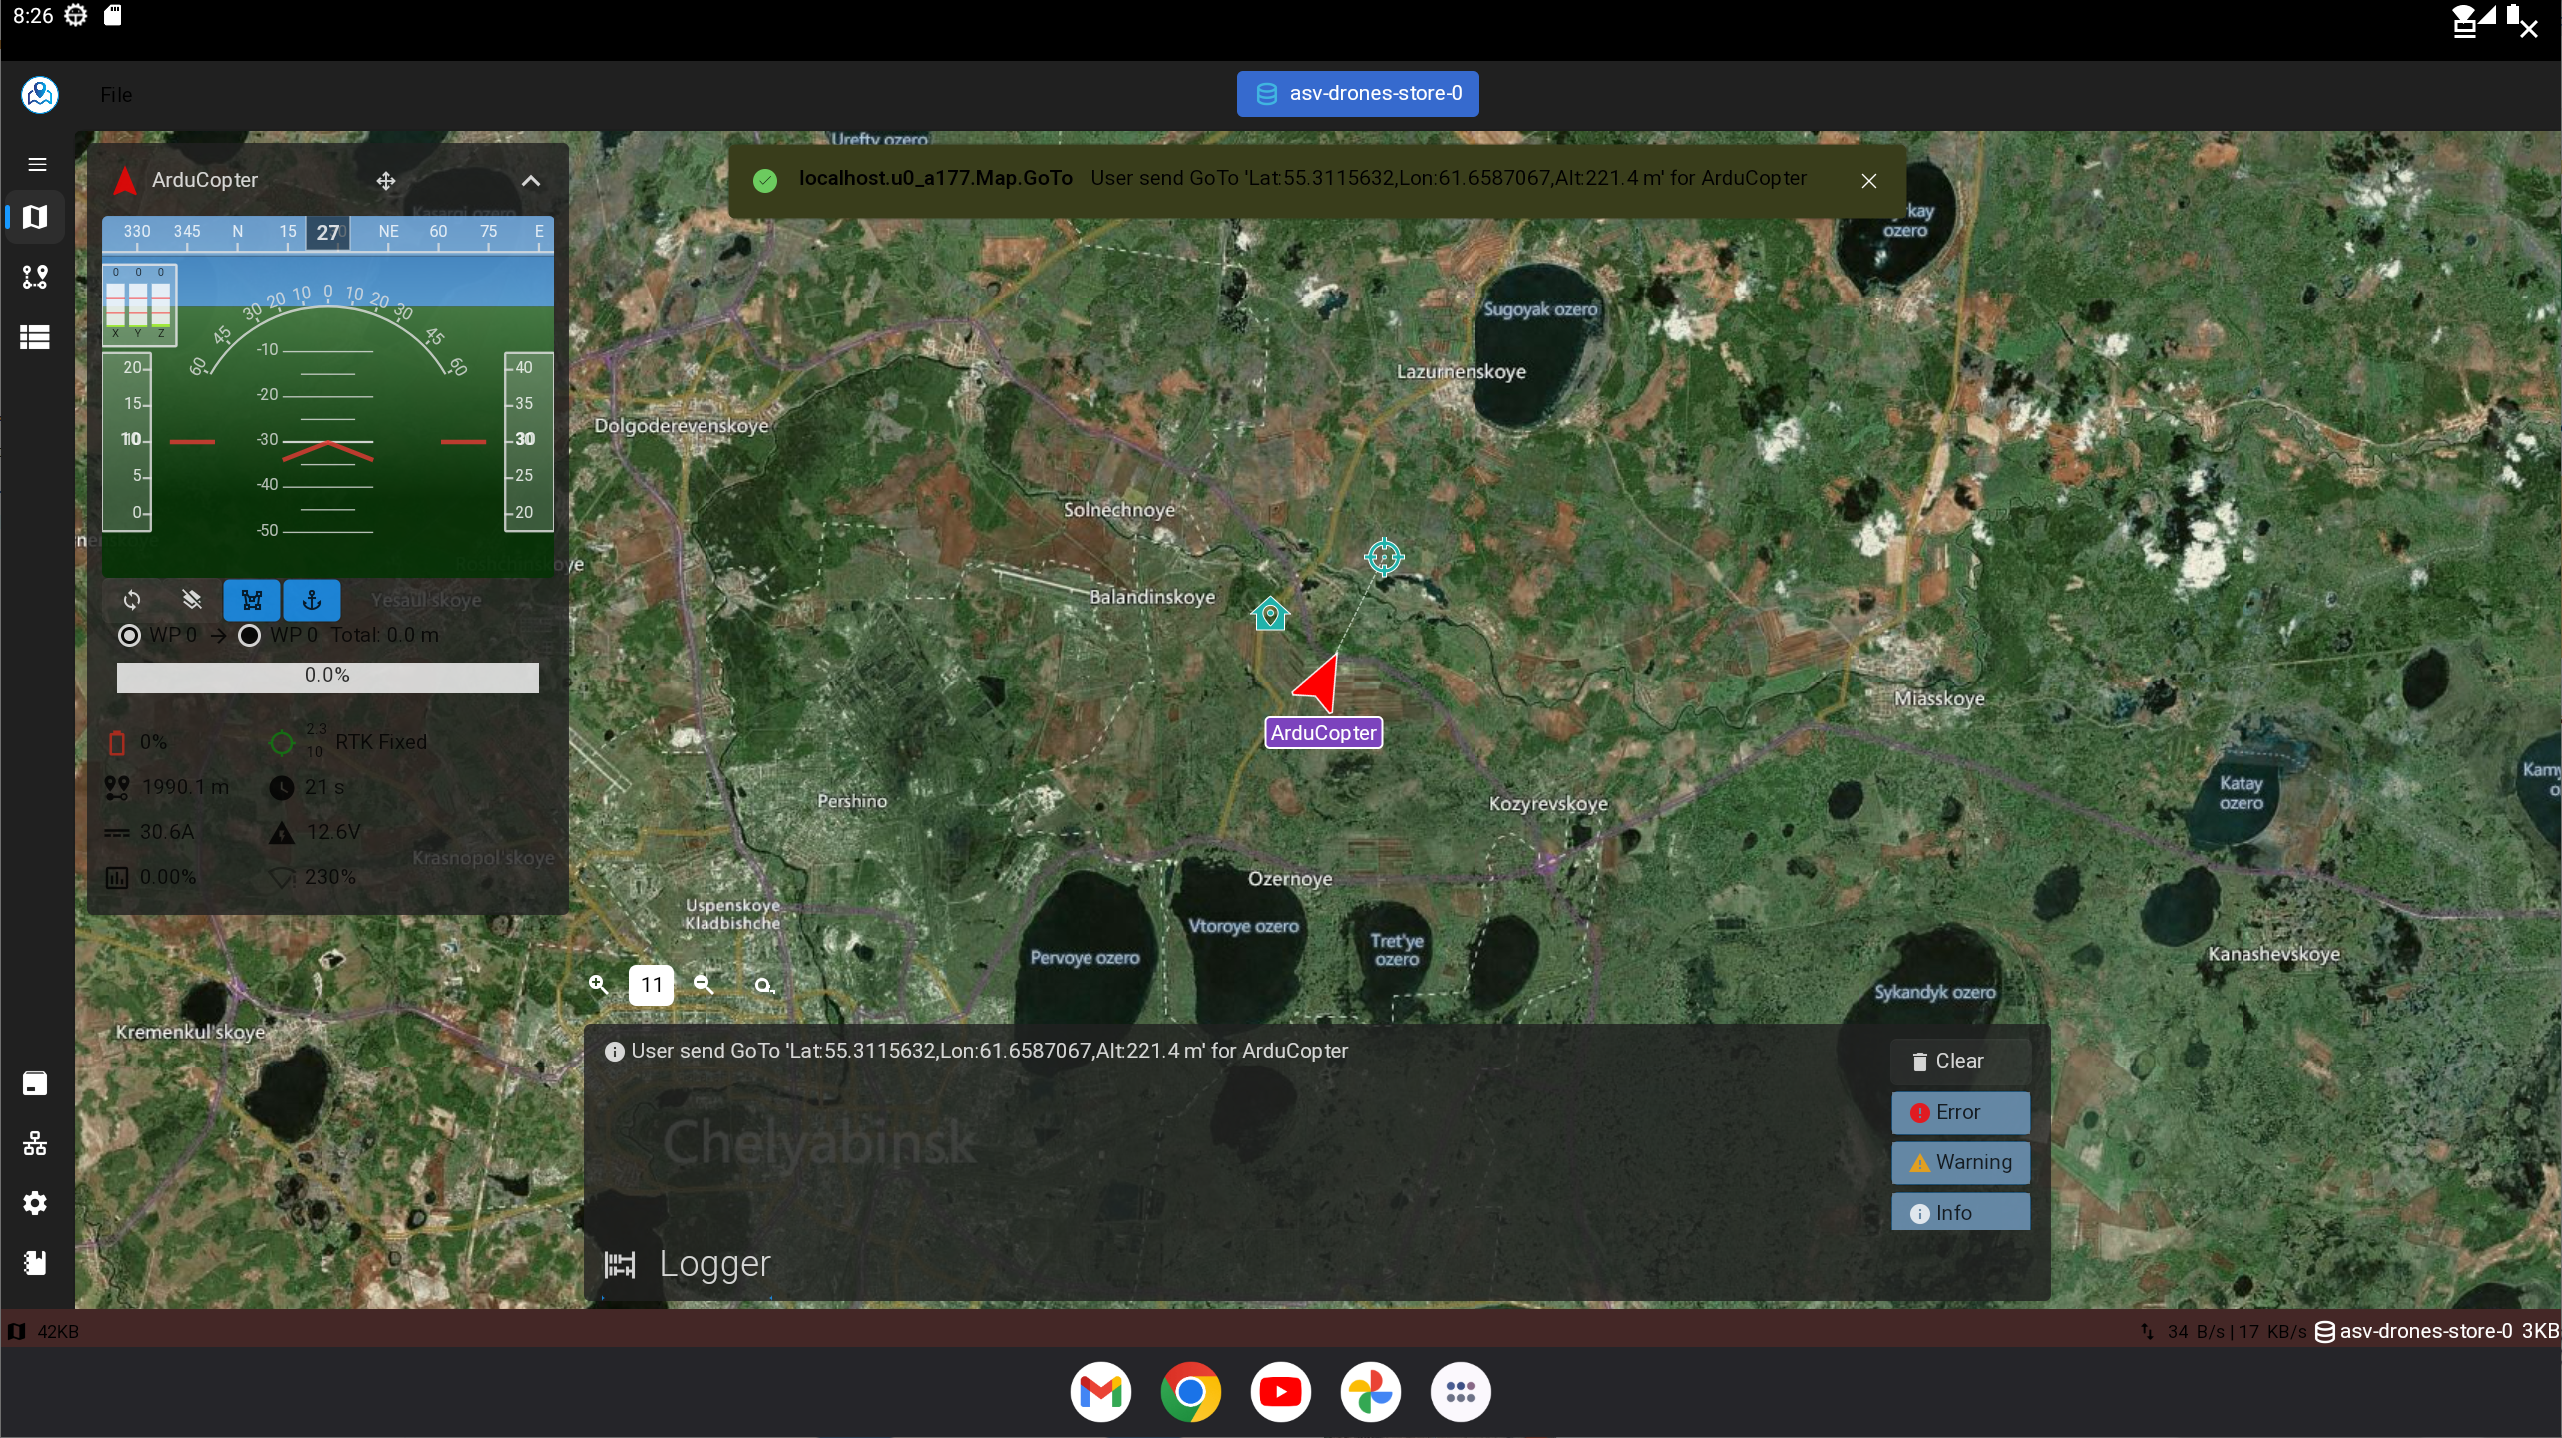The width and height of the screenshot is (2562, 1438).
Task: Click the bar chart icon next to 0.00%
Action: [117, 878]
